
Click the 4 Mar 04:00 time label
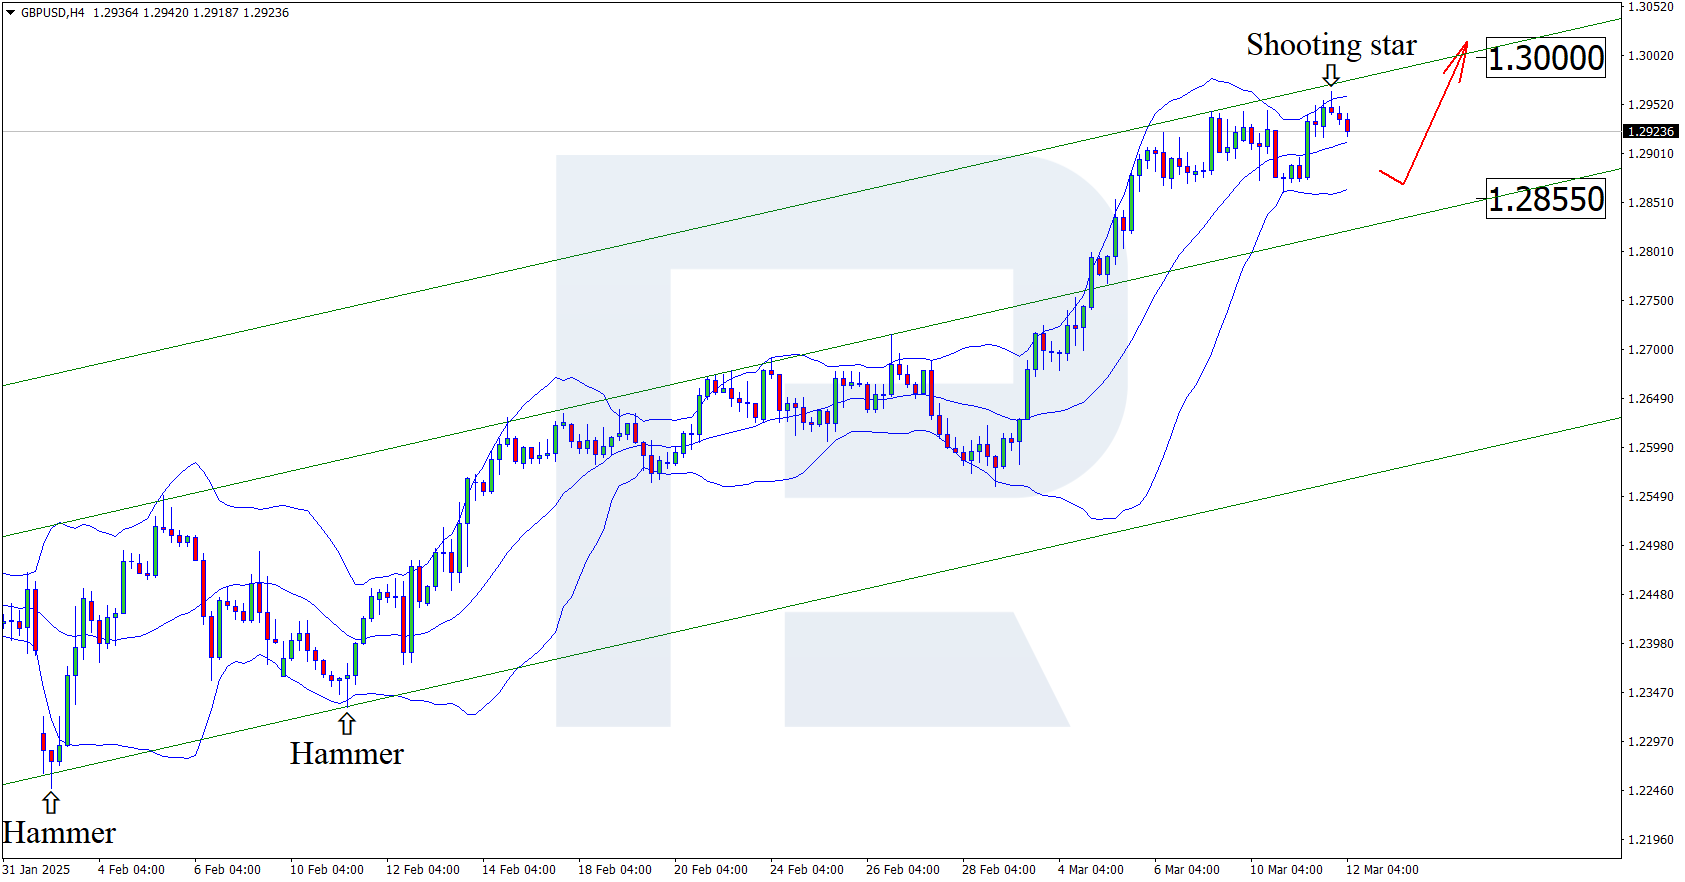coord(1091,870)
